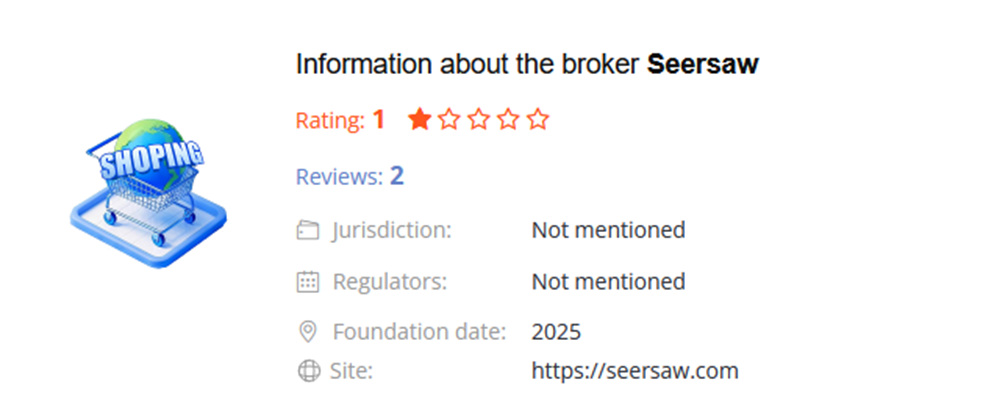Click the broker name Seersaw in heading
Image resolution: width=1008 pixels, height=413 pixels.
pos(703,65)
